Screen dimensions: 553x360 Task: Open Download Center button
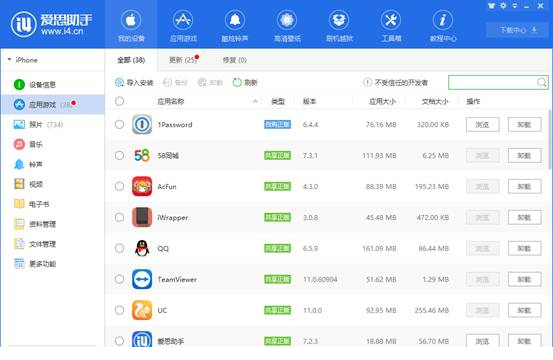pyautogui.click(x=518, y=30)
